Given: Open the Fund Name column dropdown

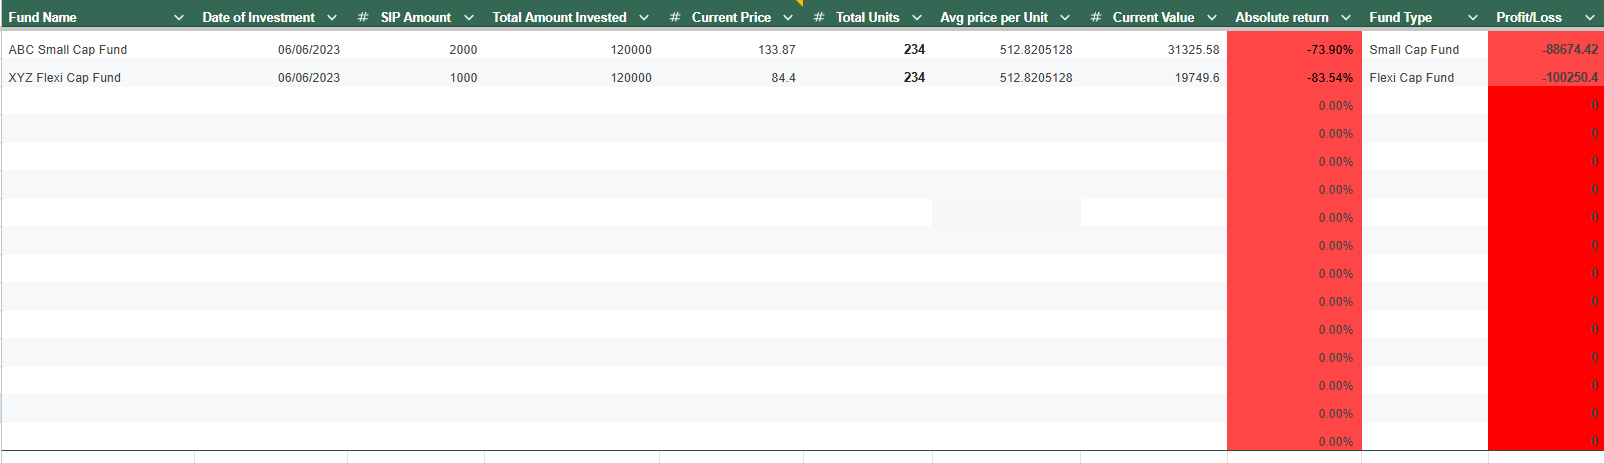Looking at the screenshot, I should (x=179, y=17).
